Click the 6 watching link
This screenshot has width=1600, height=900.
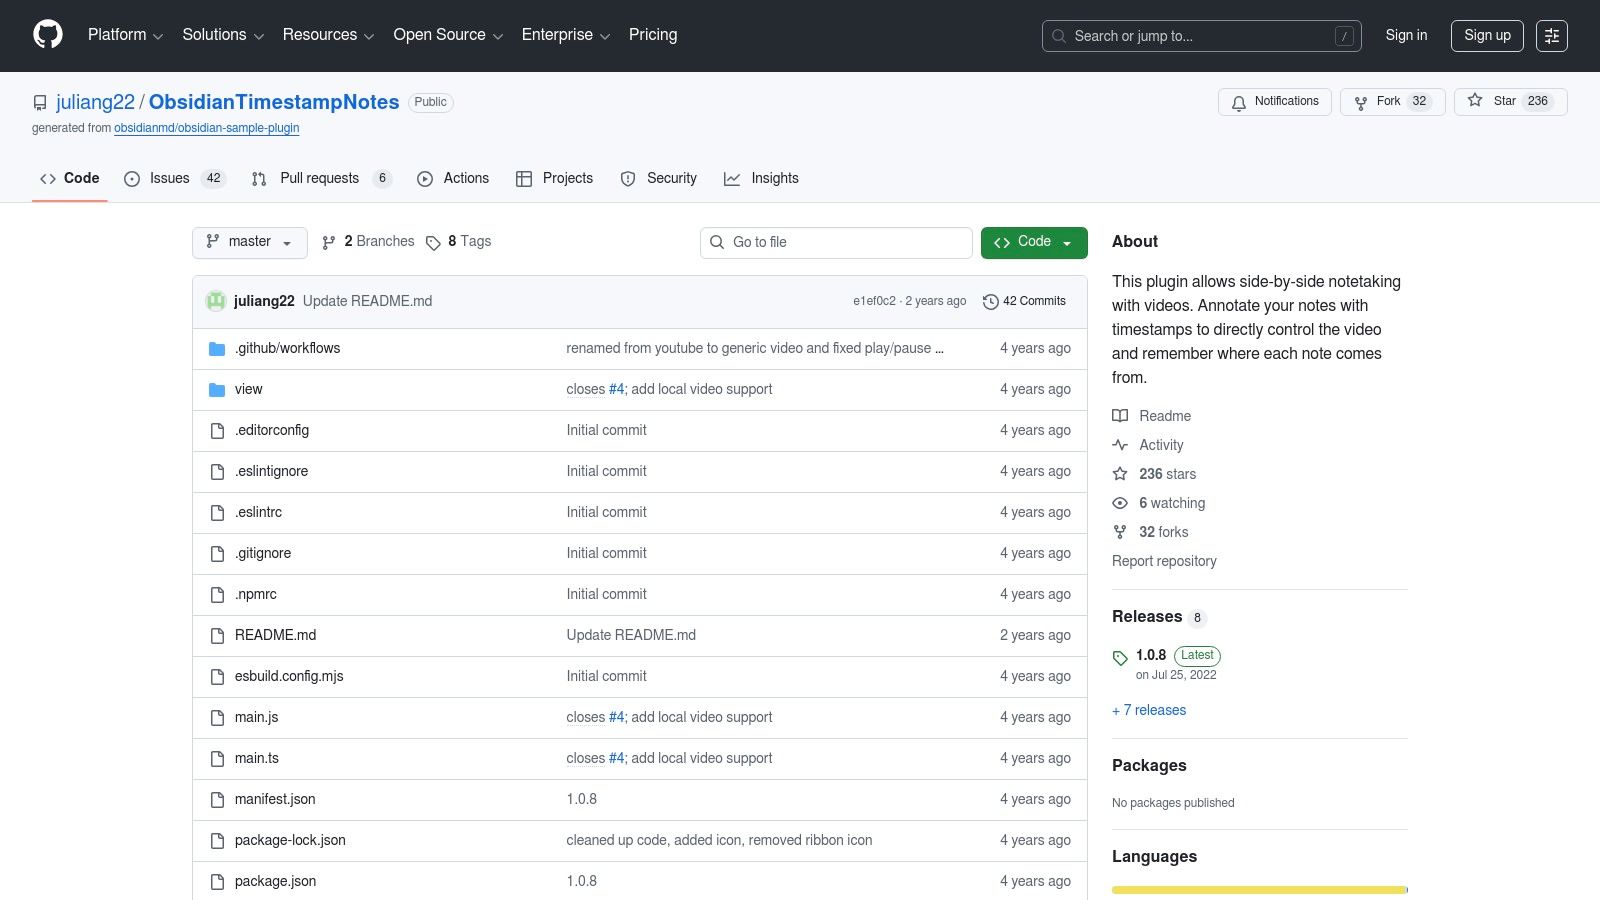[1171, 503]
